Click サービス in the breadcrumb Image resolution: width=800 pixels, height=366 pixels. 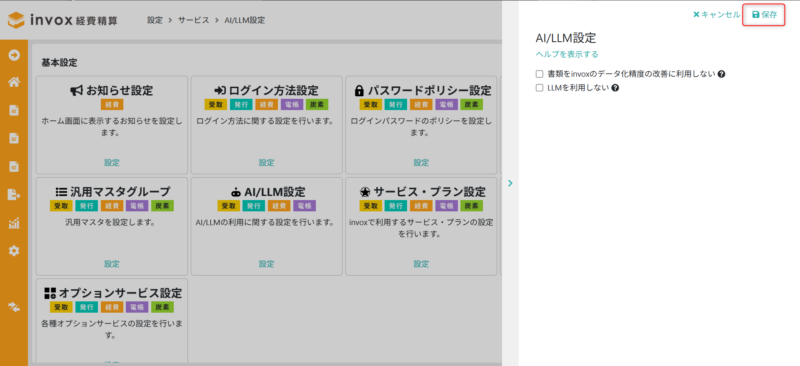point(193,20)
